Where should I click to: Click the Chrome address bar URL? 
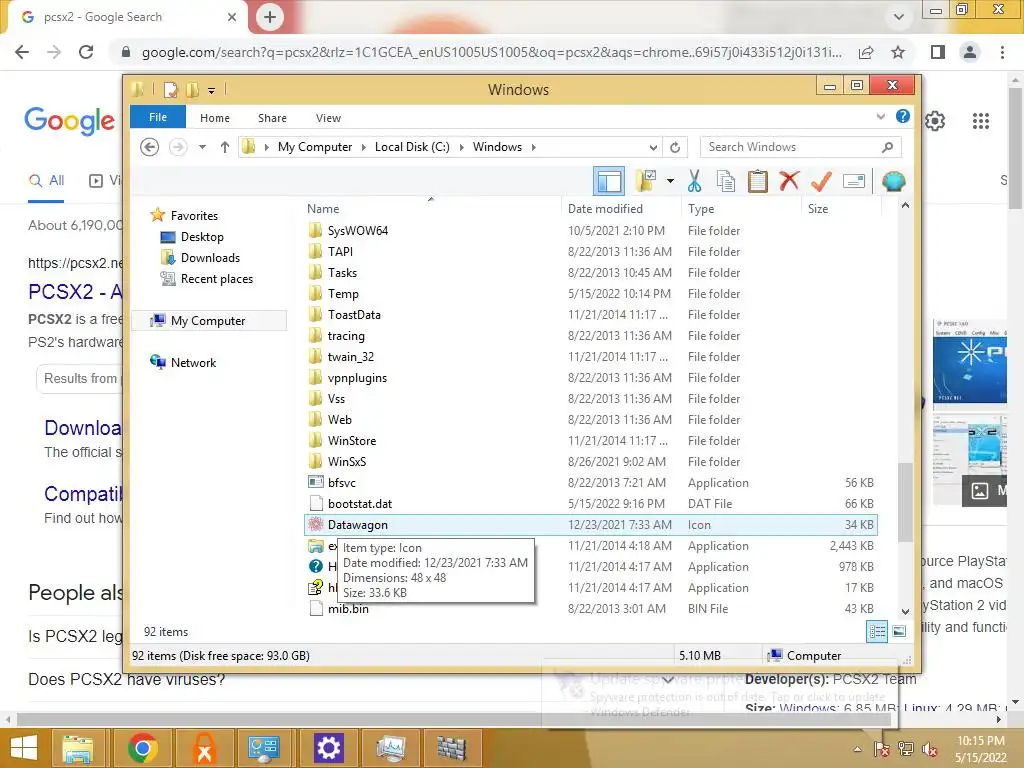(492, 52)
